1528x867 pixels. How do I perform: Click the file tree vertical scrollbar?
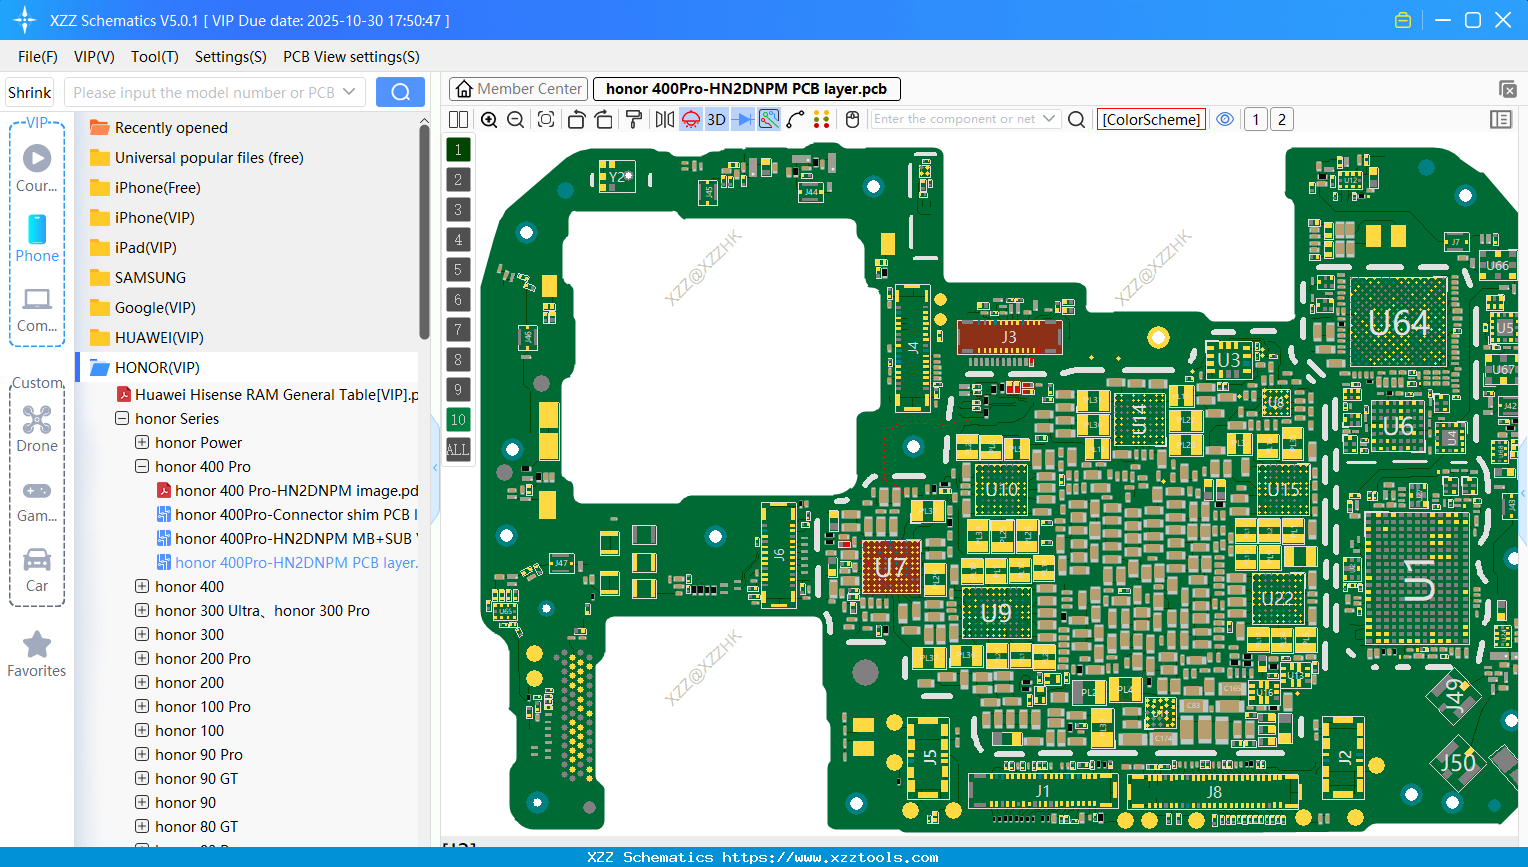(x=424, y=230)
